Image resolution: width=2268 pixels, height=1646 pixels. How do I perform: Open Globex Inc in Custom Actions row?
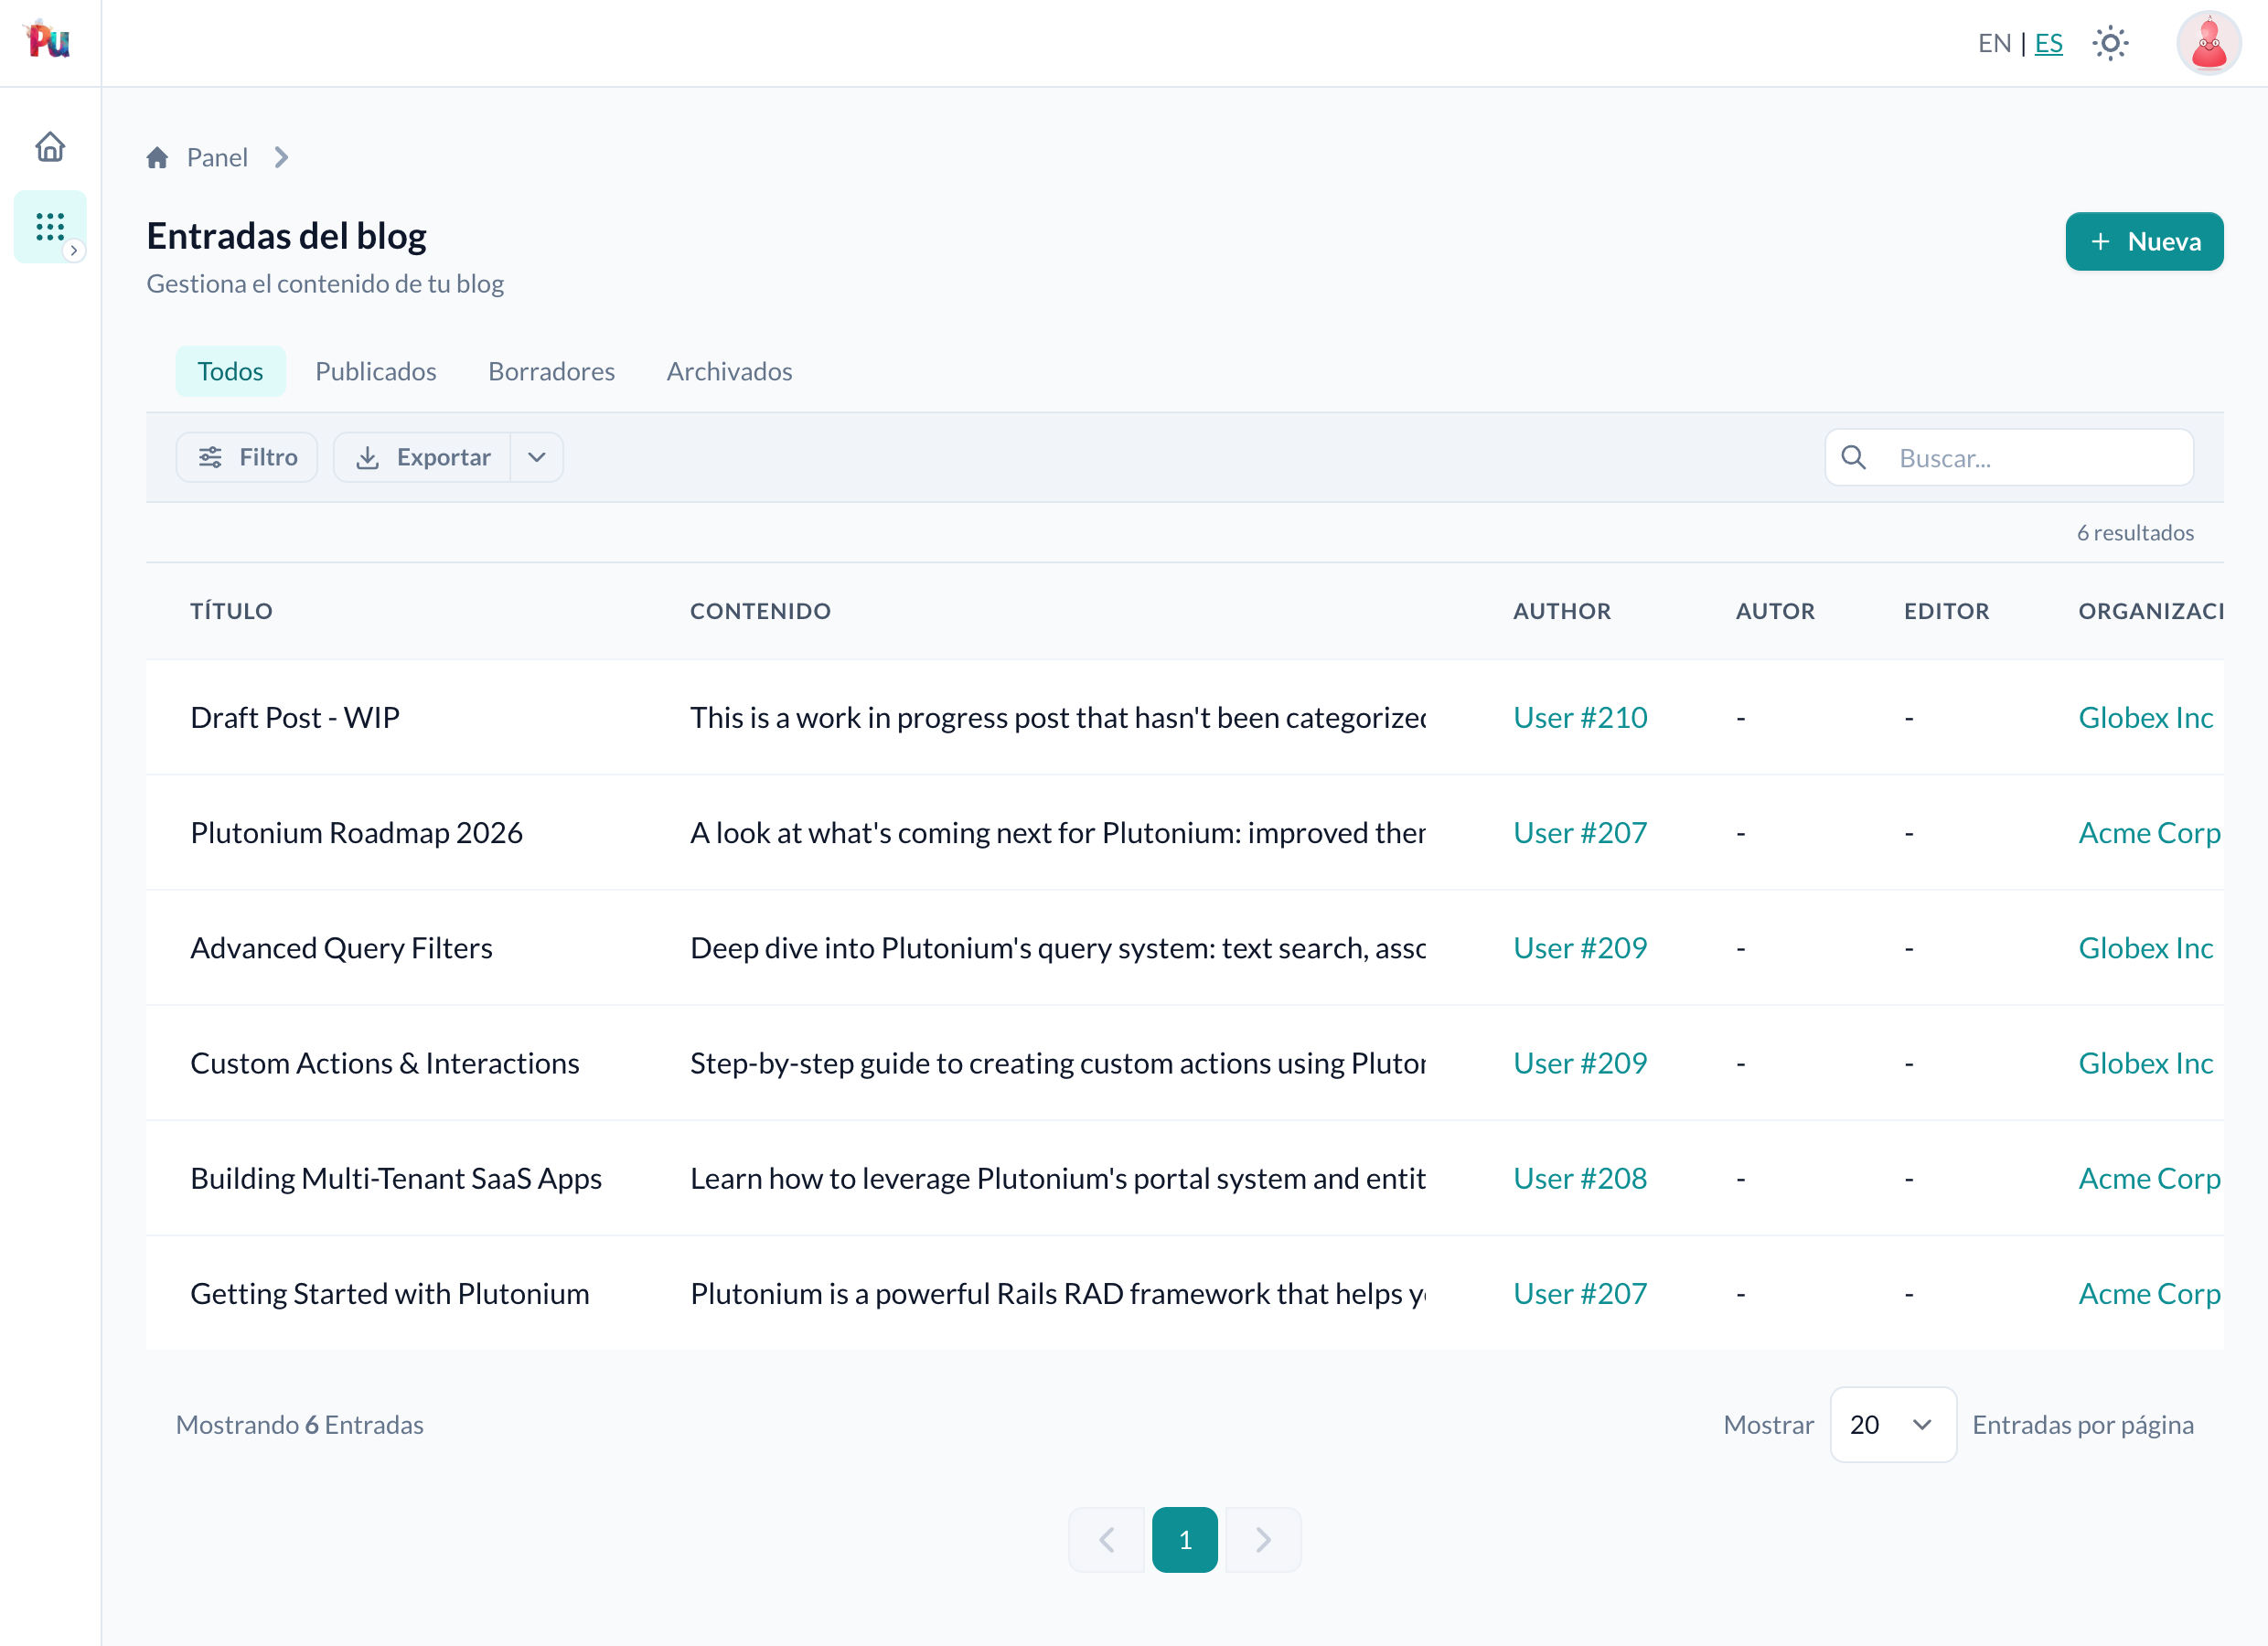click(x=2146, y=1063)
